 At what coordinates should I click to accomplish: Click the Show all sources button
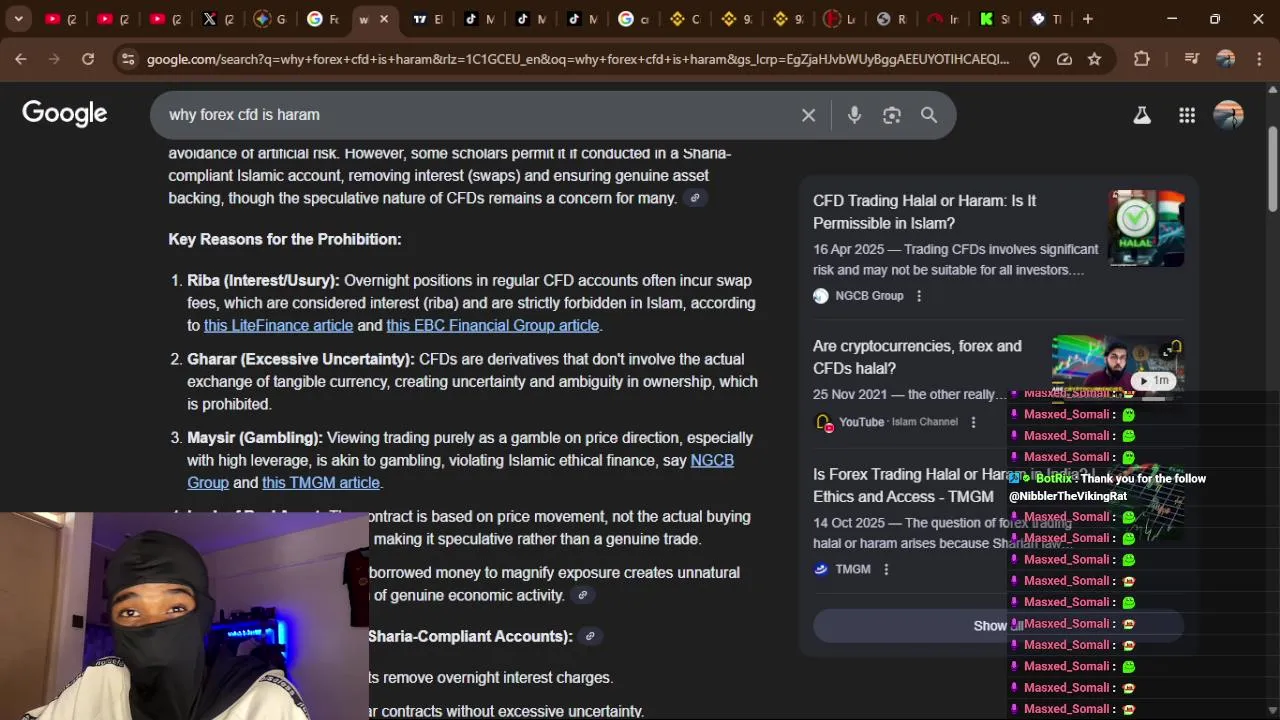(x=998, y=625)
